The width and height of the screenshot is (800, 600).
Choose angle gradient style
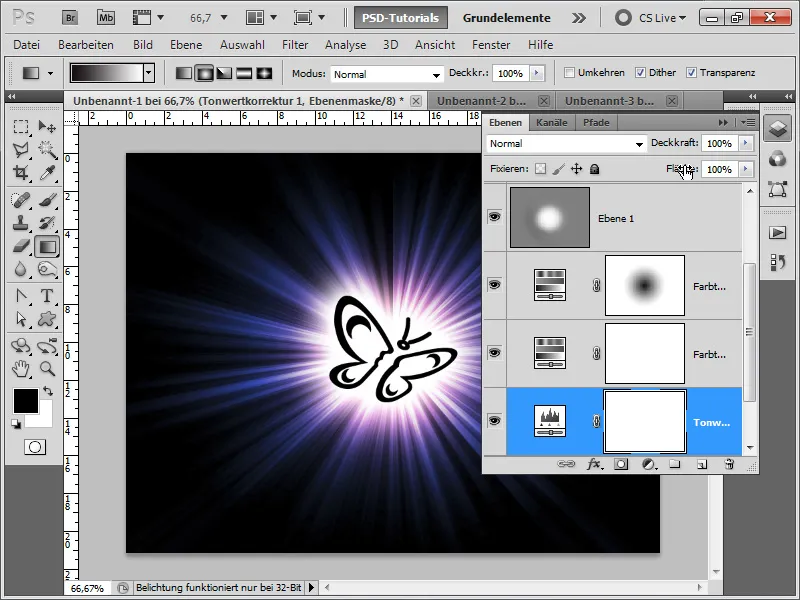[224, 73]
